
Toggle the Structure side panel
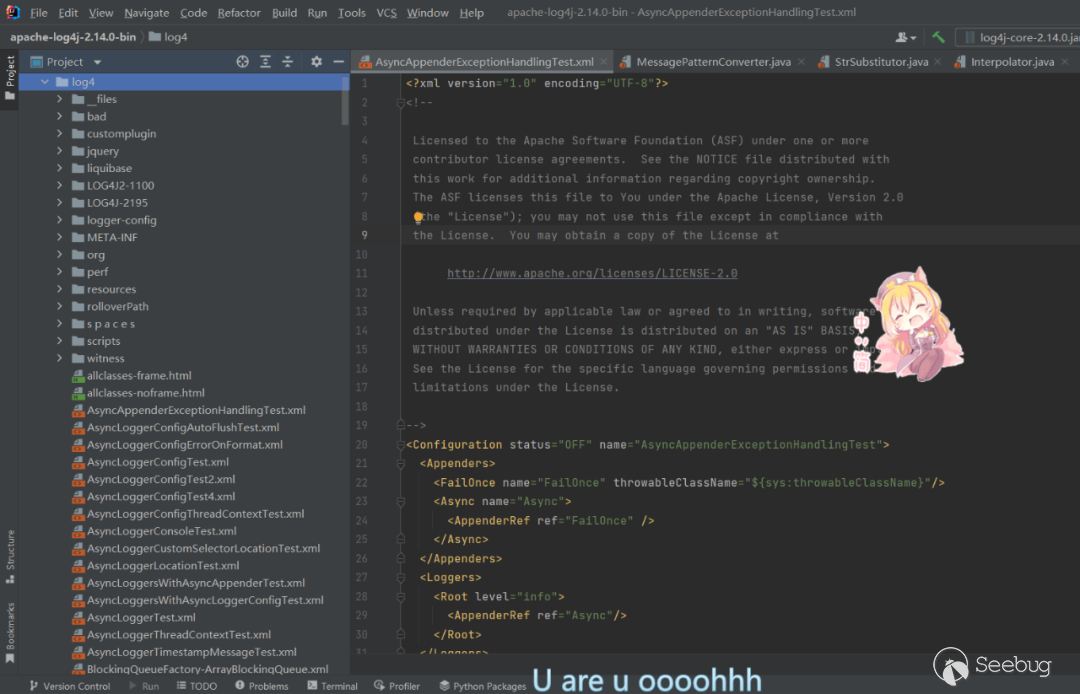tap(10, 550)
